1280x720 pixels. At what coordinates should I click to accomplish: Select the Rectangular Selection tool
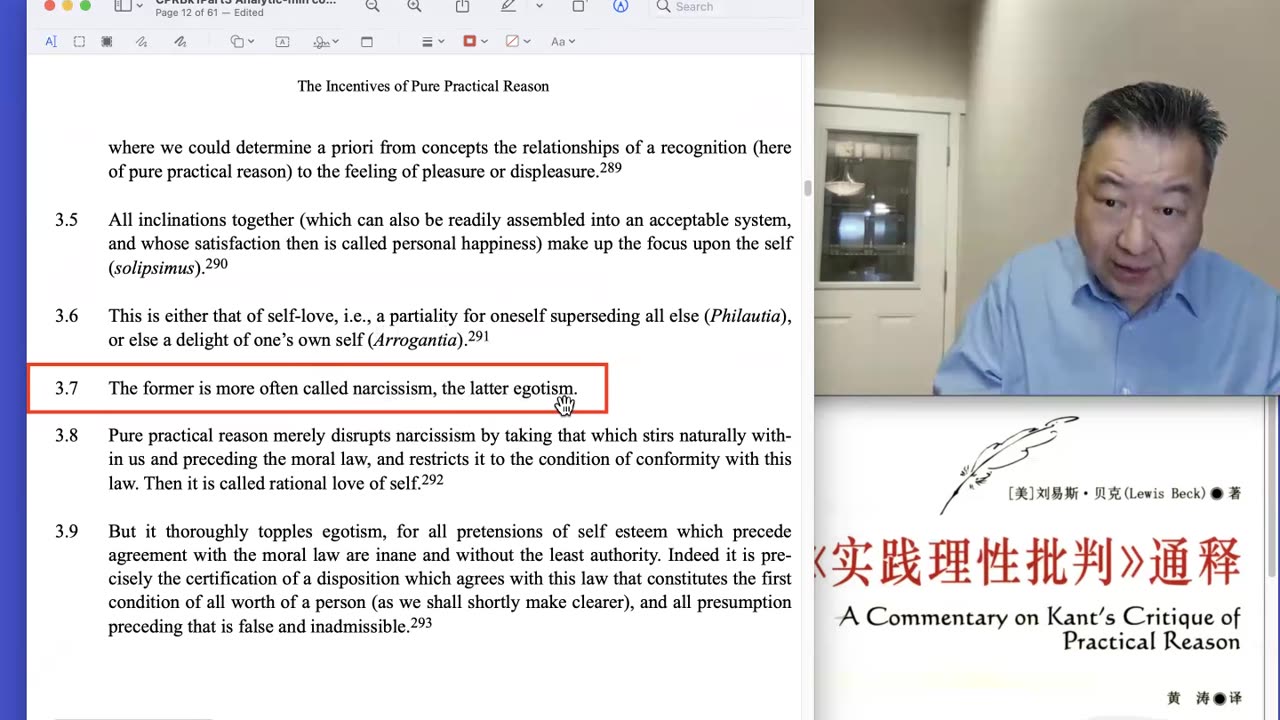79,41
